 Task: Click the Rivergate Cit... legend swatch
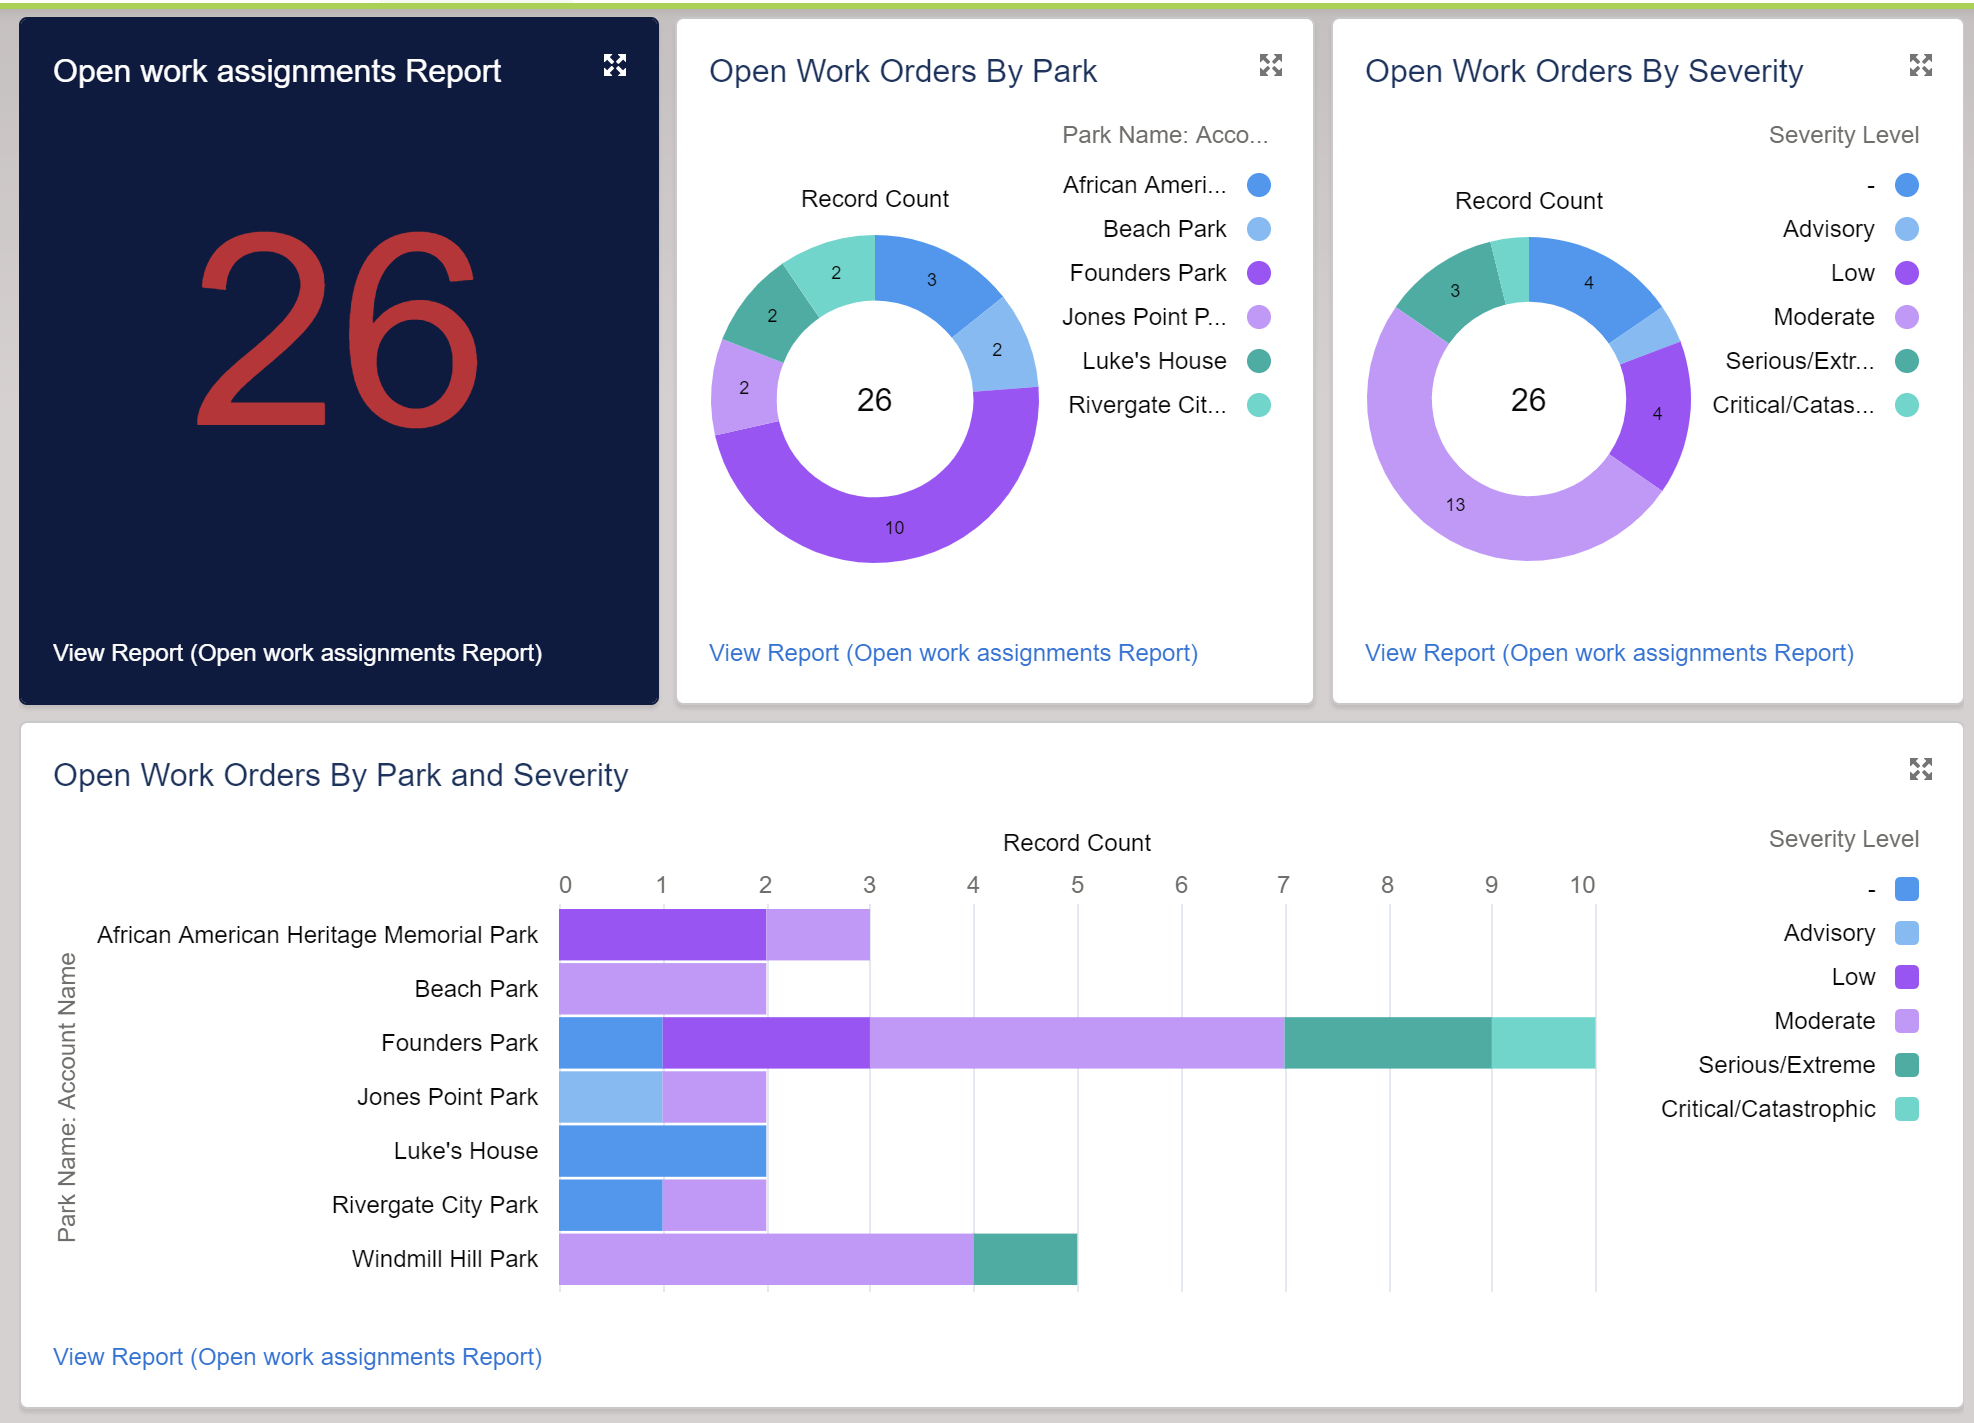[x=1259, y=405]
